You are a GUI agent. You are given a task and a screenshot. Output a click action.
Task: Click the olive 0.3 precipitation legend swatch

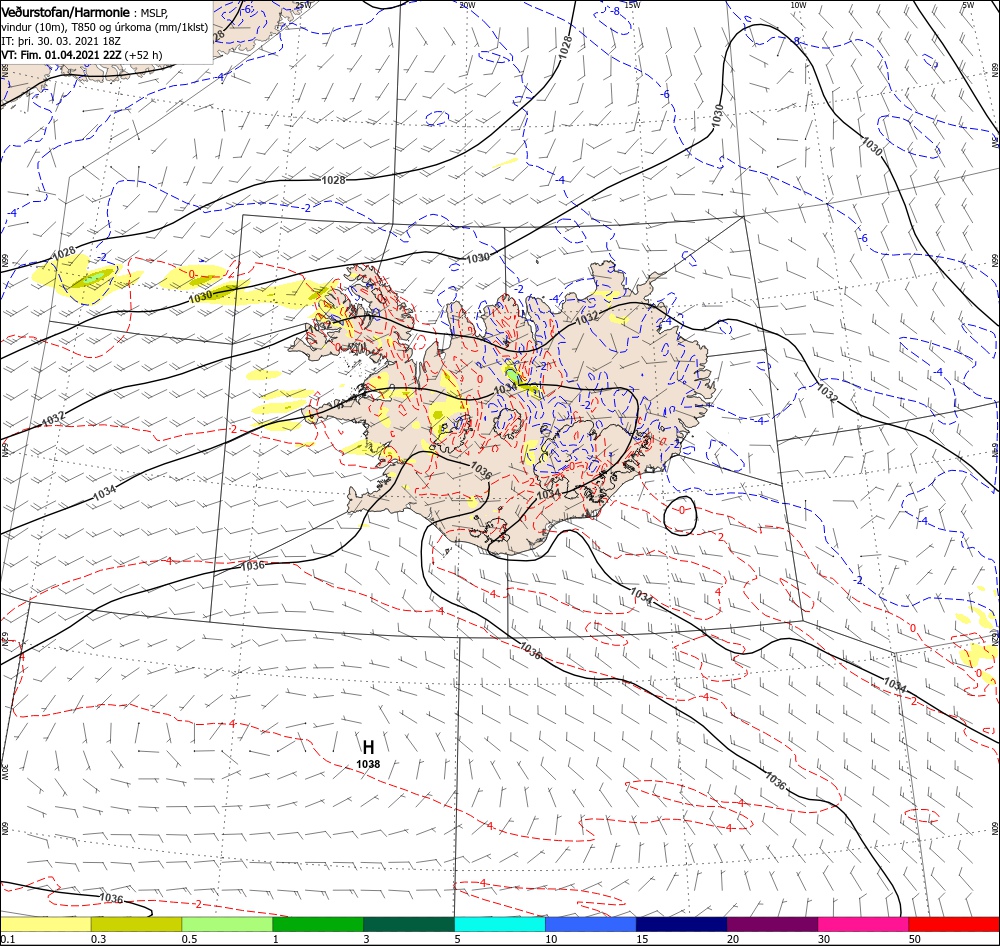point(136,924)
